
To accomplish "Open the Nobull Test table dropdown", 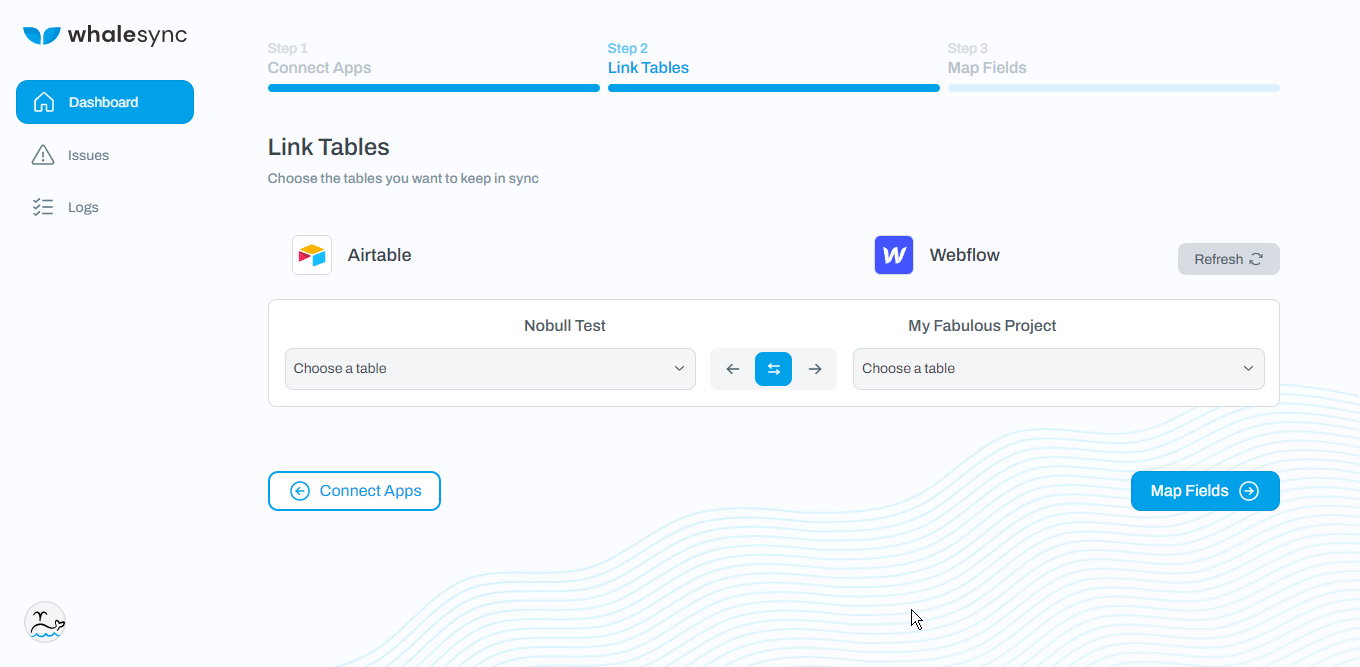I will (x=490, y=369).
